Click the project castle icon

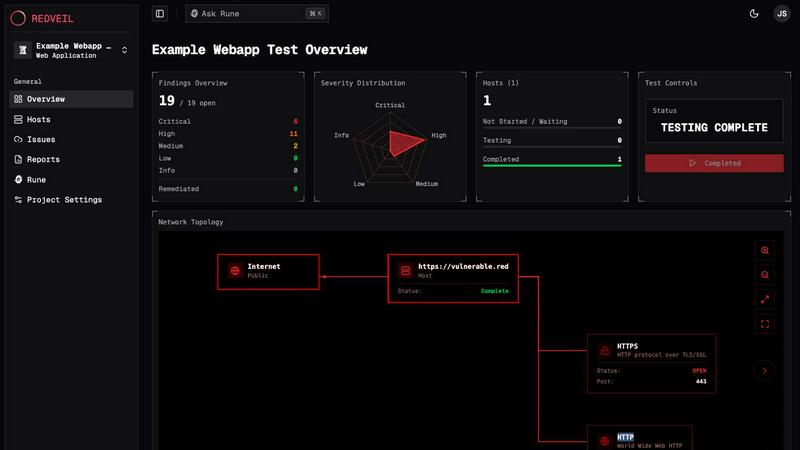pos(22,50)
